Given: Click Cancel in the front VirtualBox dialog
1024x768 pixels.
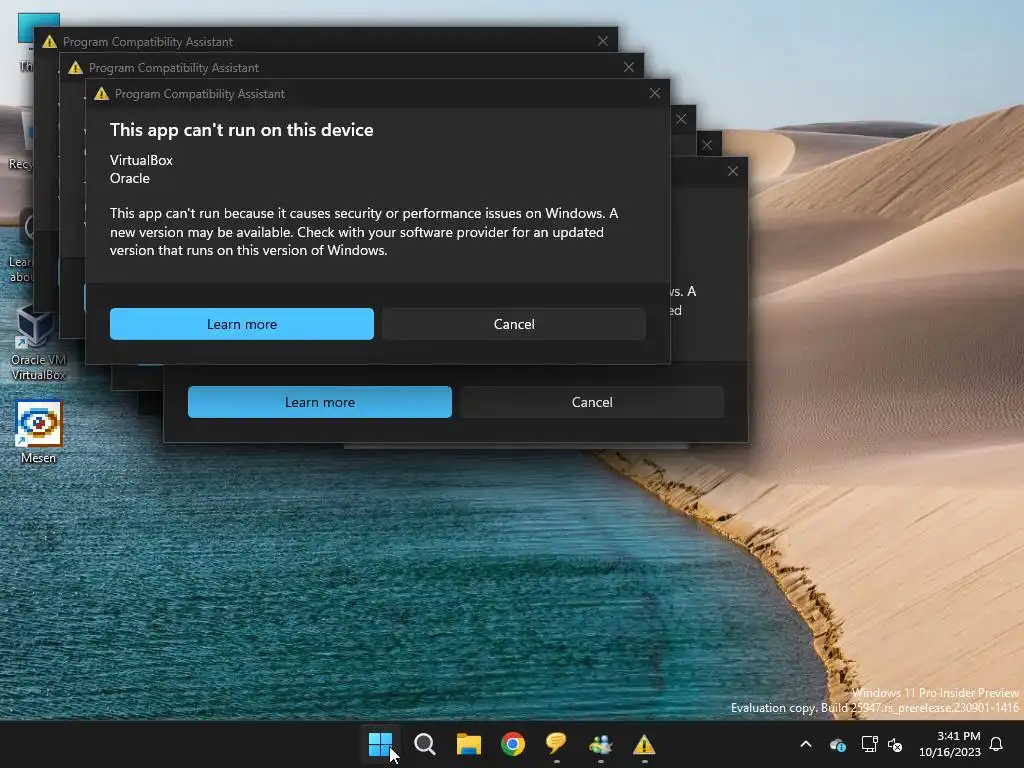Looking at the screenshot, I should tap(514, 324).
